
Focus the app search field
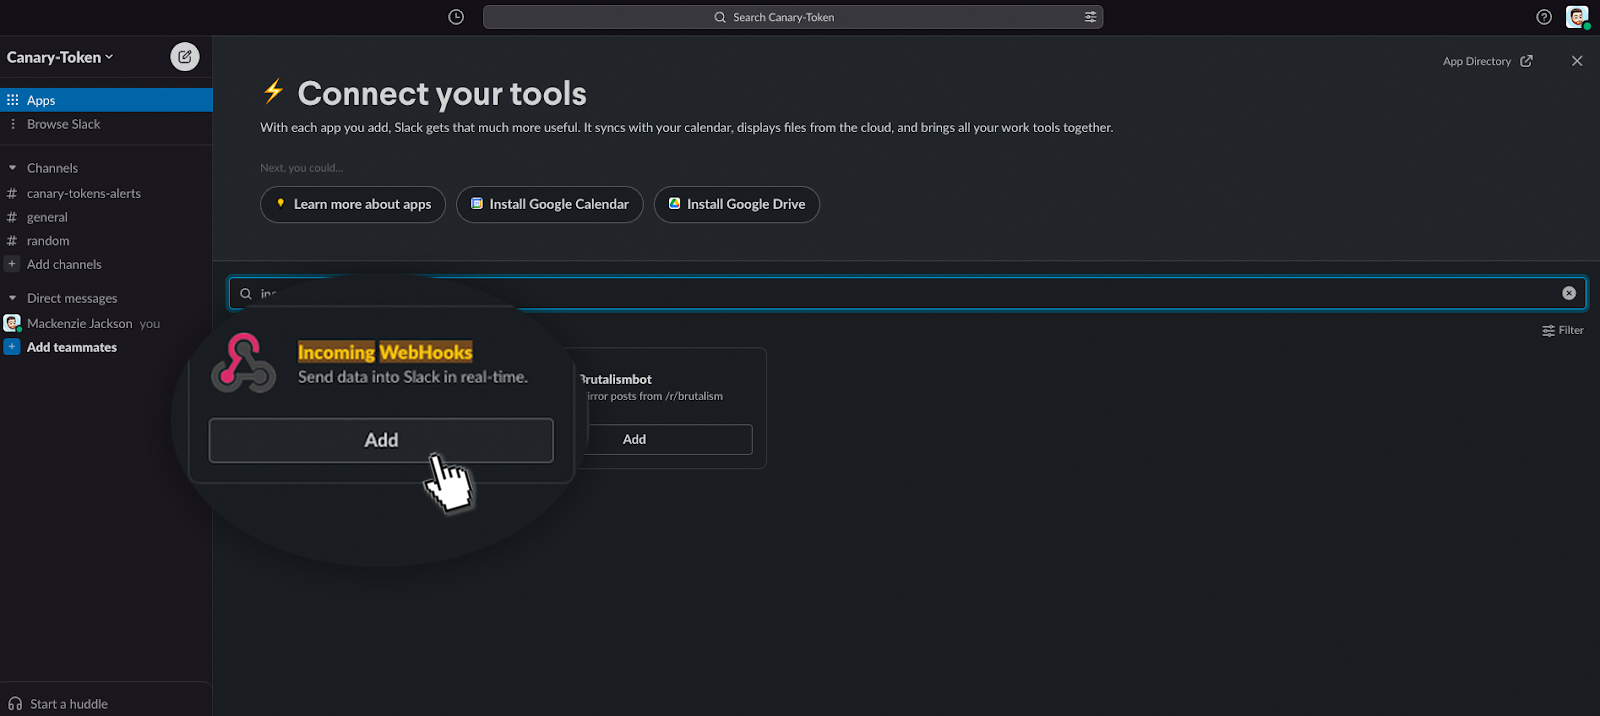[x=907, y=293]
